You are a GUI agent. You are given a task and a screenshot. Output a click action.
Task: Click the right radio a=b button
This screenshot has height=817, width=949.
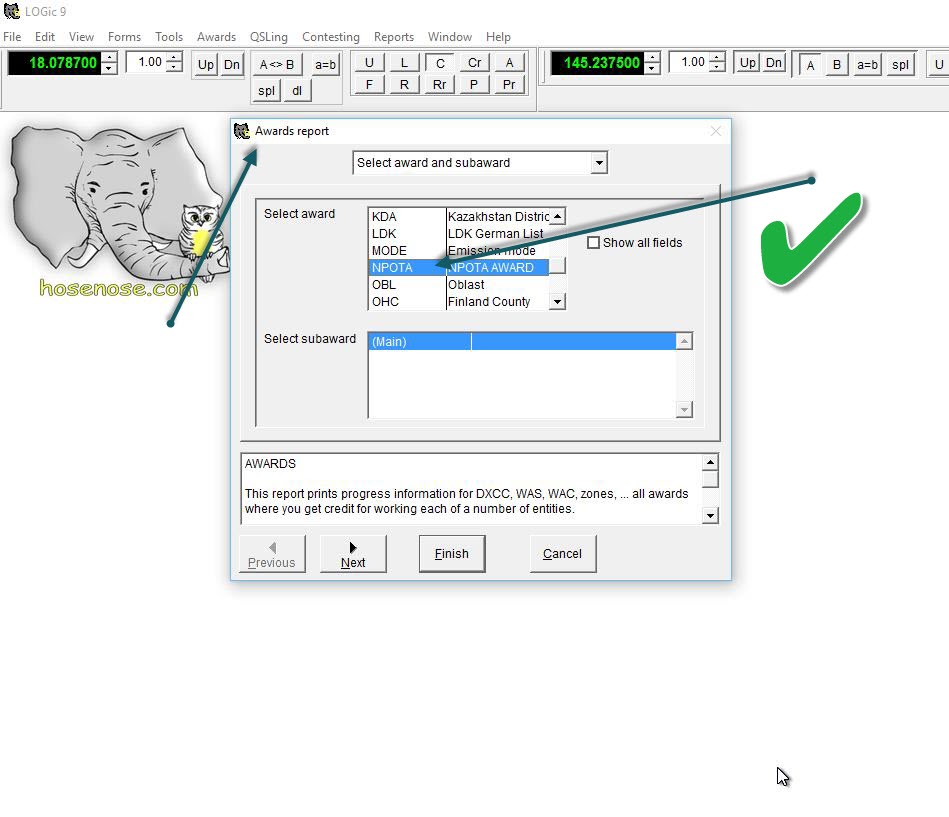click(x=867, y=65)
